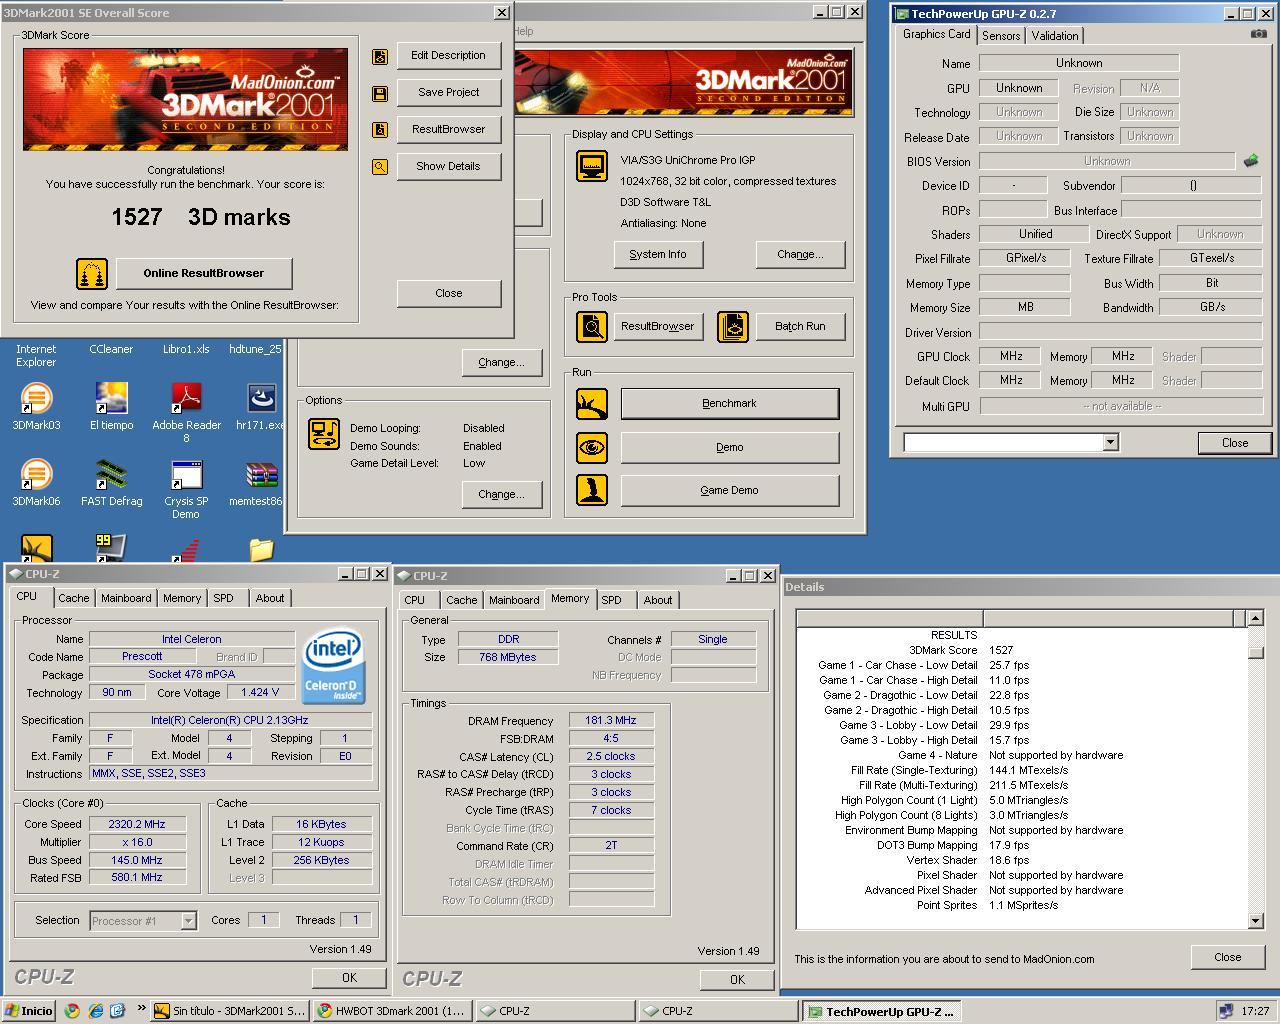Viewport: 1280px width, 1024px height.
Task: Switch to Sin titulo 3DMark2001 taskbar item
Action: [230, 1011]
